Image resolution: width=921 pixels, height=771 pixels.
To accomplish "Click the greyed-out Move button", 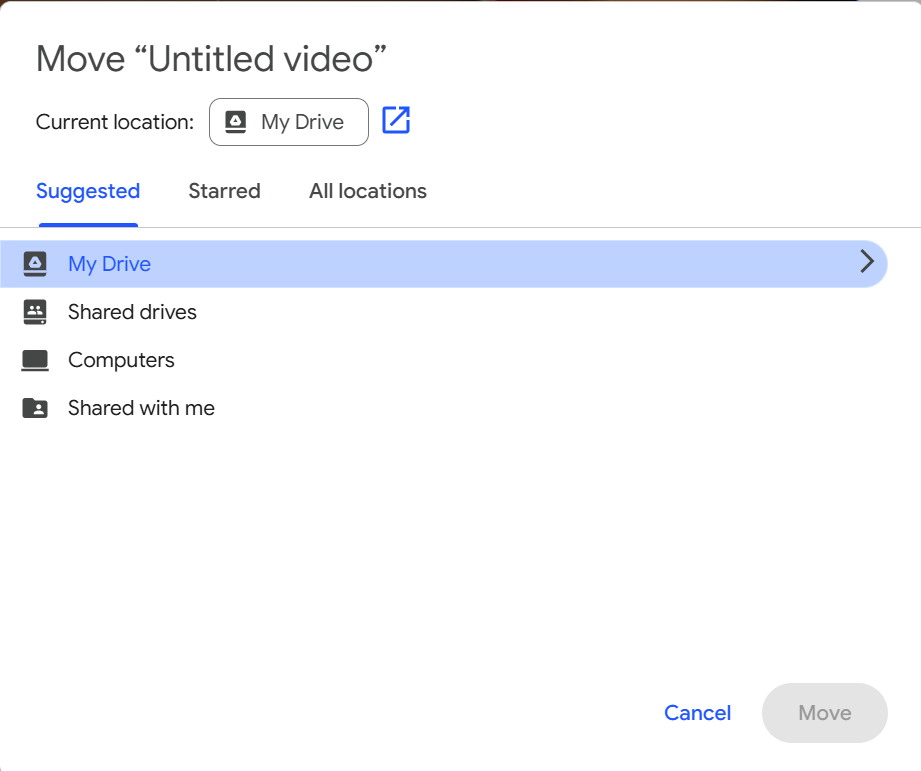I will [x=825, y=712].
